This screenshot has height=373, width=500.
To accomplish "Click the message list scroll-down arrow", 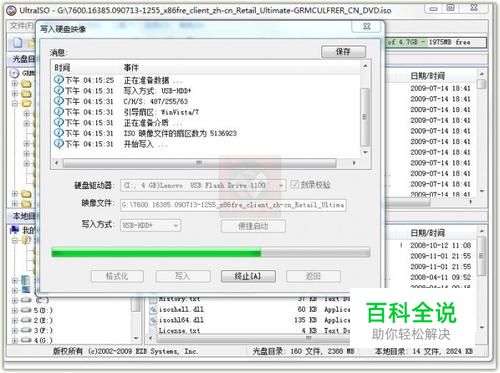I will [365, 152].
